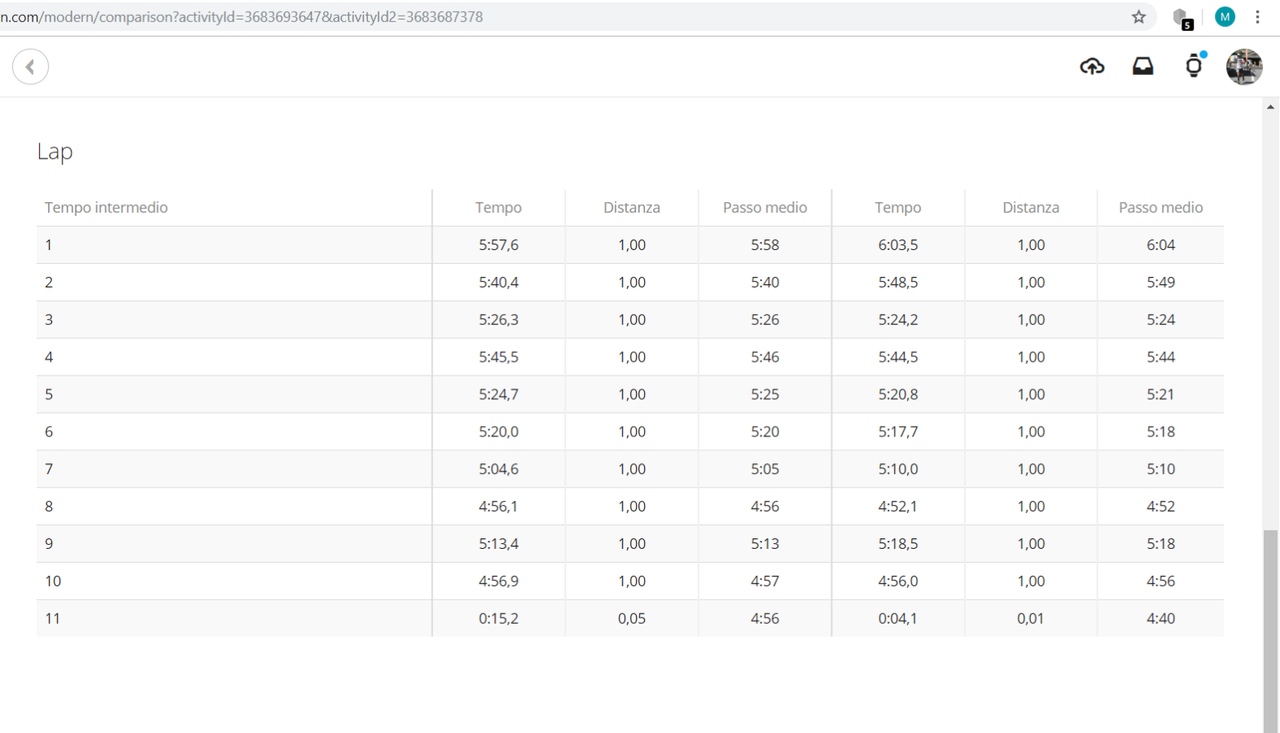Upload an activity via the cloud icon
This screenshot has width=1280, height=733.
1092,66
